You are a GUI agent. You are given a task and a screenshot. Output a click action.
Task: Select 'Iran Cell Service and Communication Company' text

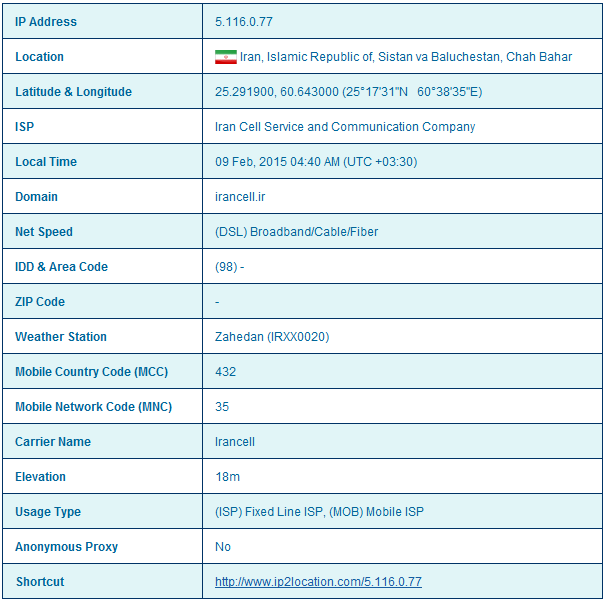[x=345, y=127]
